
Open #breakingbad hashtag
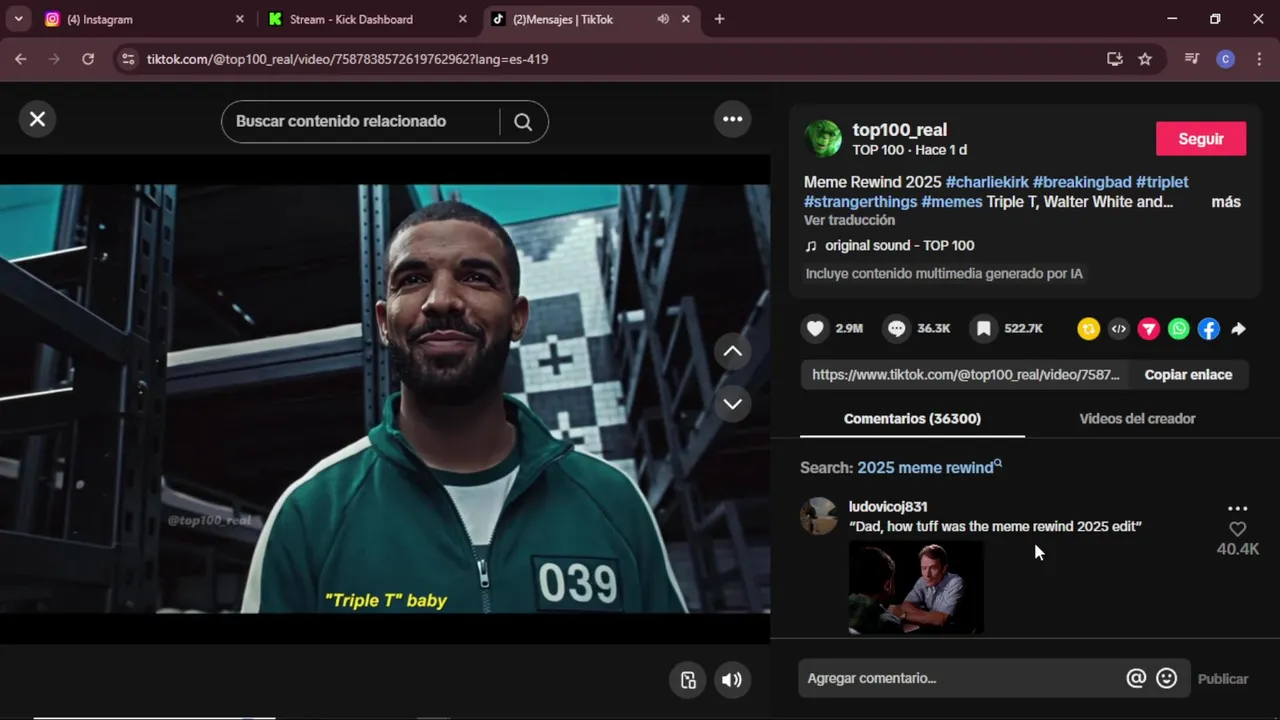coord(1082,182)
